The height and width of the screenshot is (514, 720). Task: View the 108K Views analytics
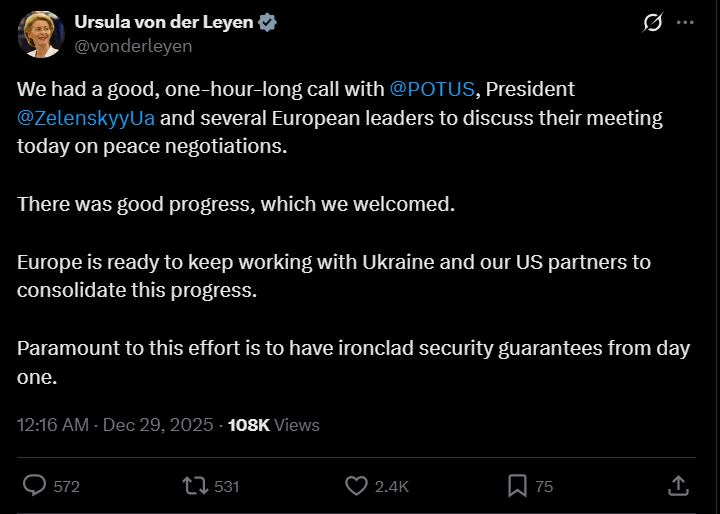click(274, 425)
